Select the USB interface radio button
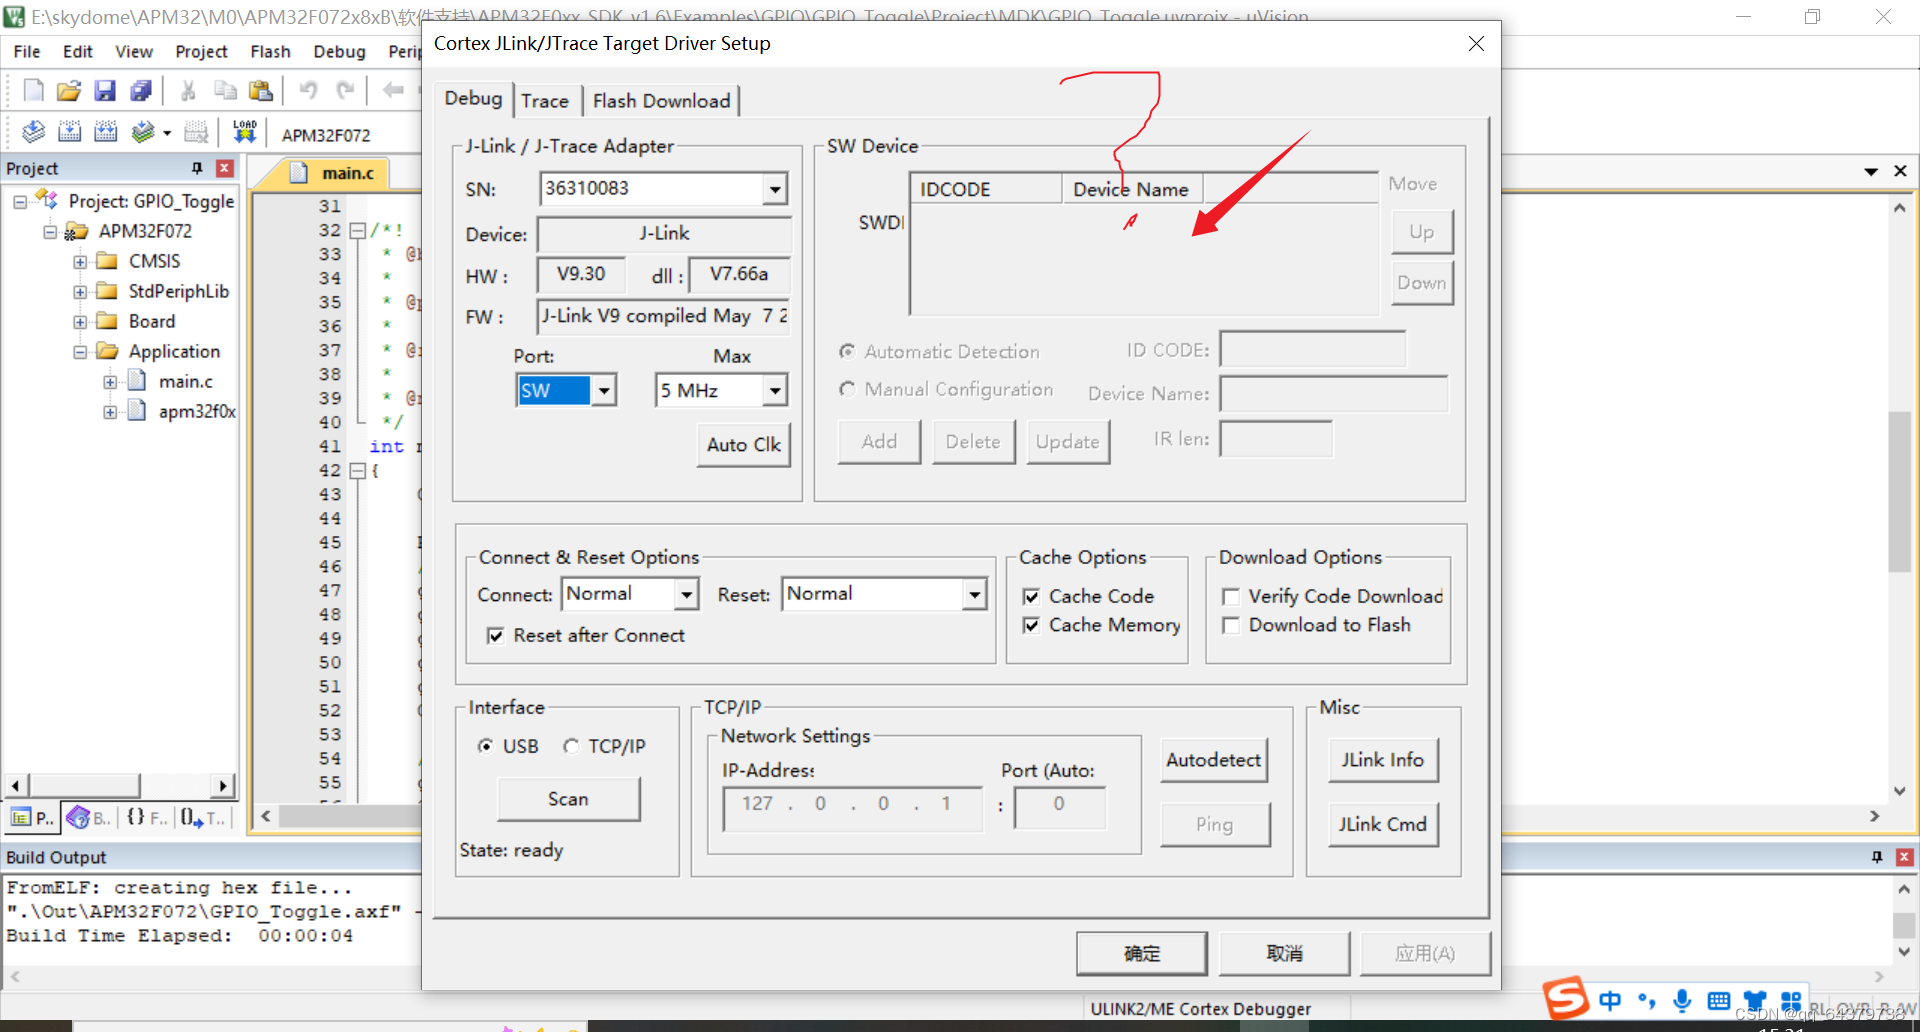This screenshot has height=1032, width=1920. 486,746
